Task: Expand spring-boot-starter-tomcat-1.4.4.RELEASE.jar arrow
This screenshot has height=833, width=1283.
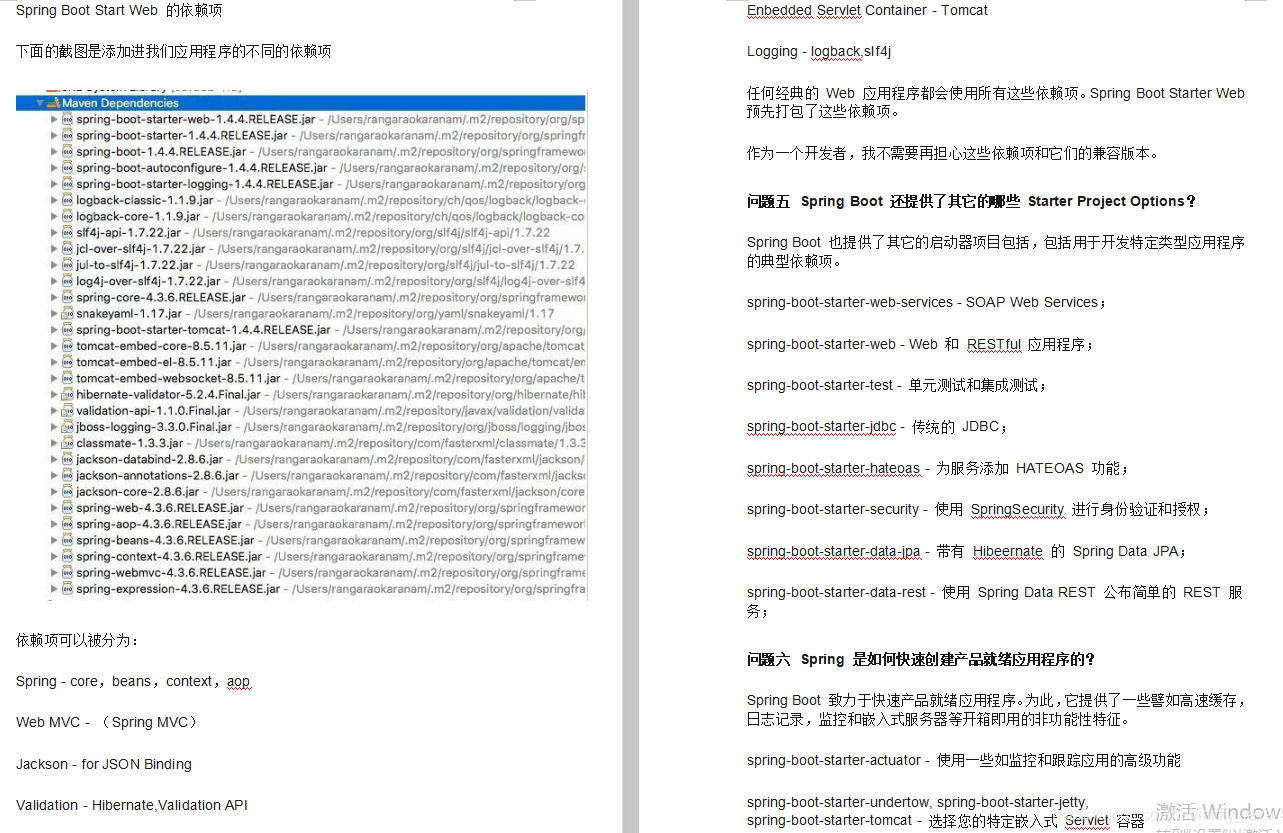Action: (x=54, y=329)
